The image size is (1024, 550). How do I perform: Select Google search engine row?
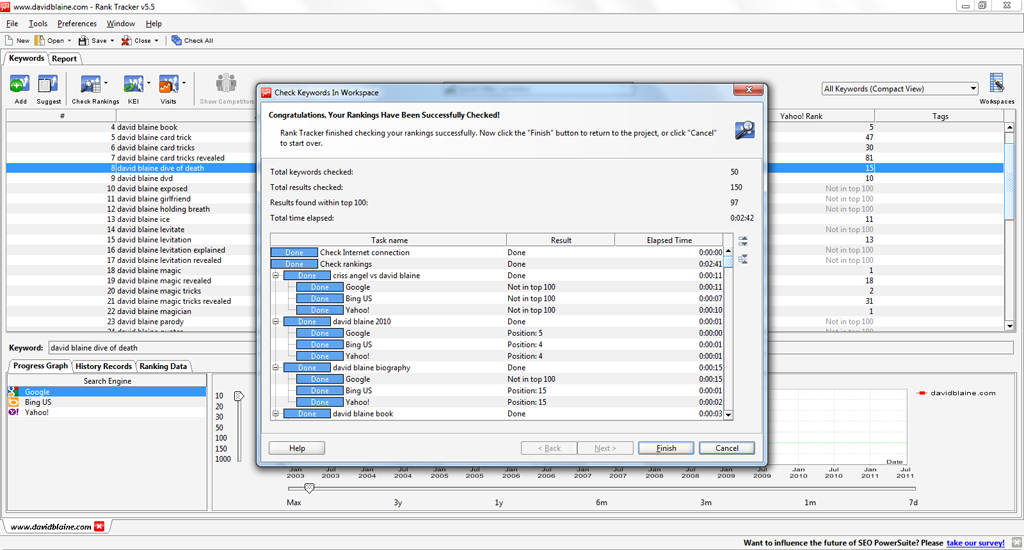tap(107, 392)
